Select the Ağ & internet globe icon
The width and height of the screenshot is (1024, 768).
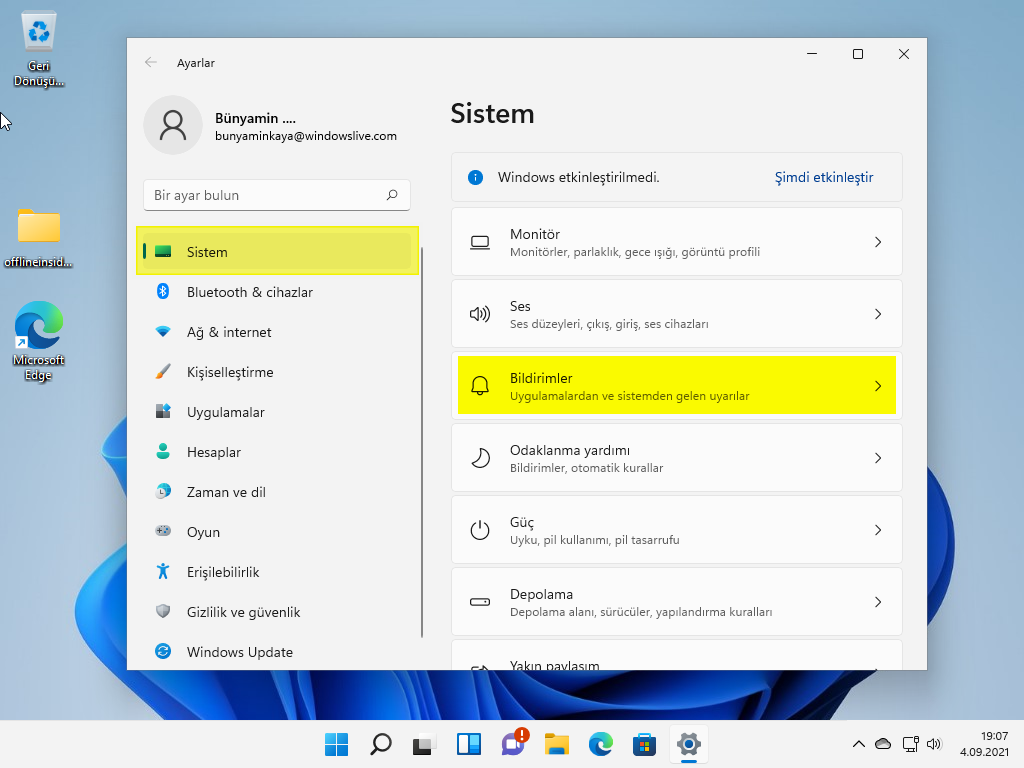pos(162,332)
